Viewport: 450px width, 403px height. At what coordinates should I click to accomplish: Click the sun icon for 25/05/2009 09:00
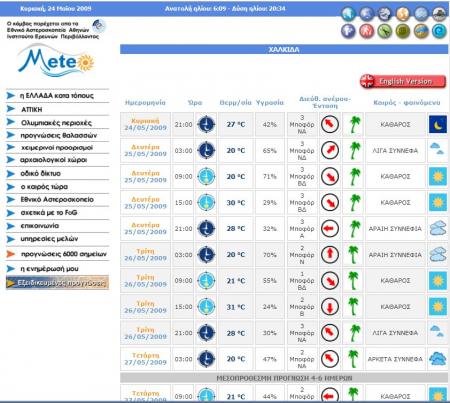[x=438, y=176]
